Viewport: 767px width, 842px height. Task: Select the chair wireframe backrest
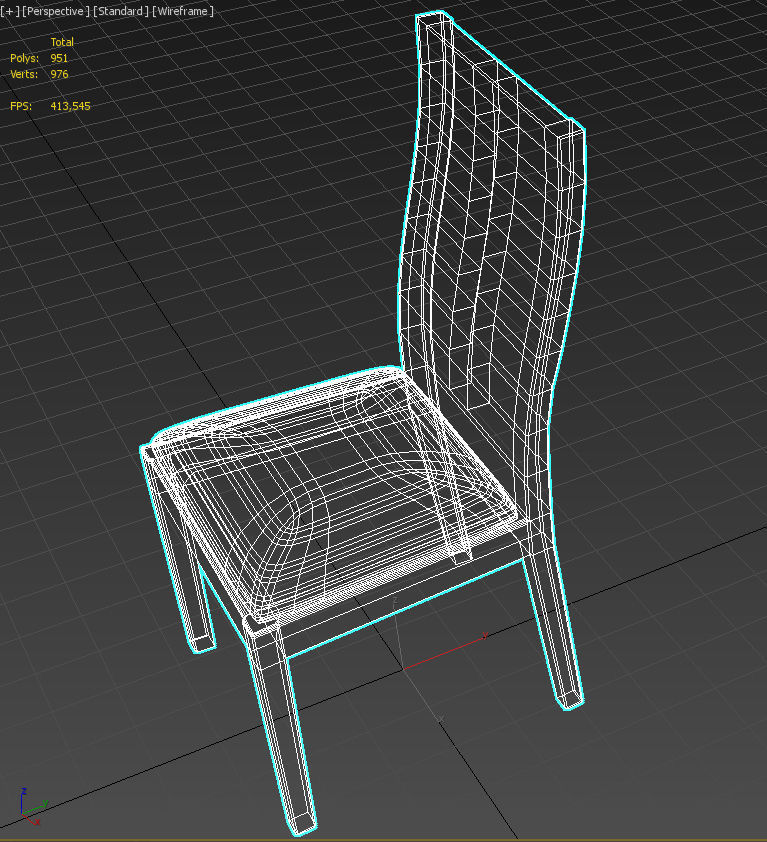point(491,231)
